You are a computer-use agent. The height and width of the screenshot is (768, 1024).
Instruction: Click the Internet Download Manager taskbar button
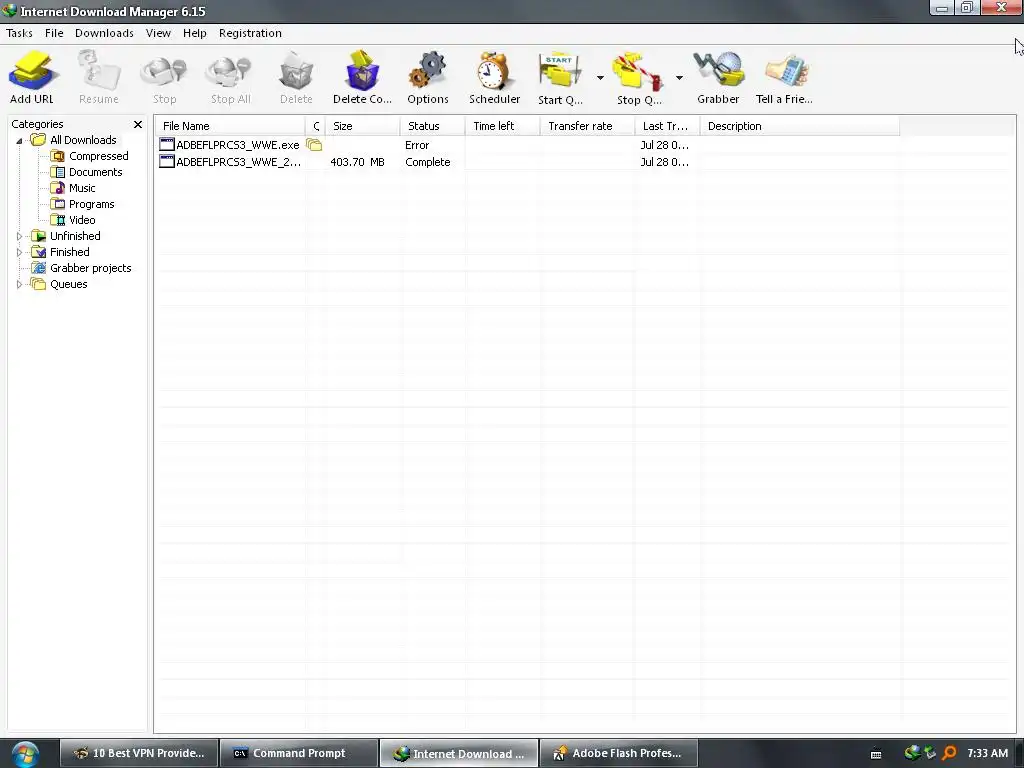459,753
